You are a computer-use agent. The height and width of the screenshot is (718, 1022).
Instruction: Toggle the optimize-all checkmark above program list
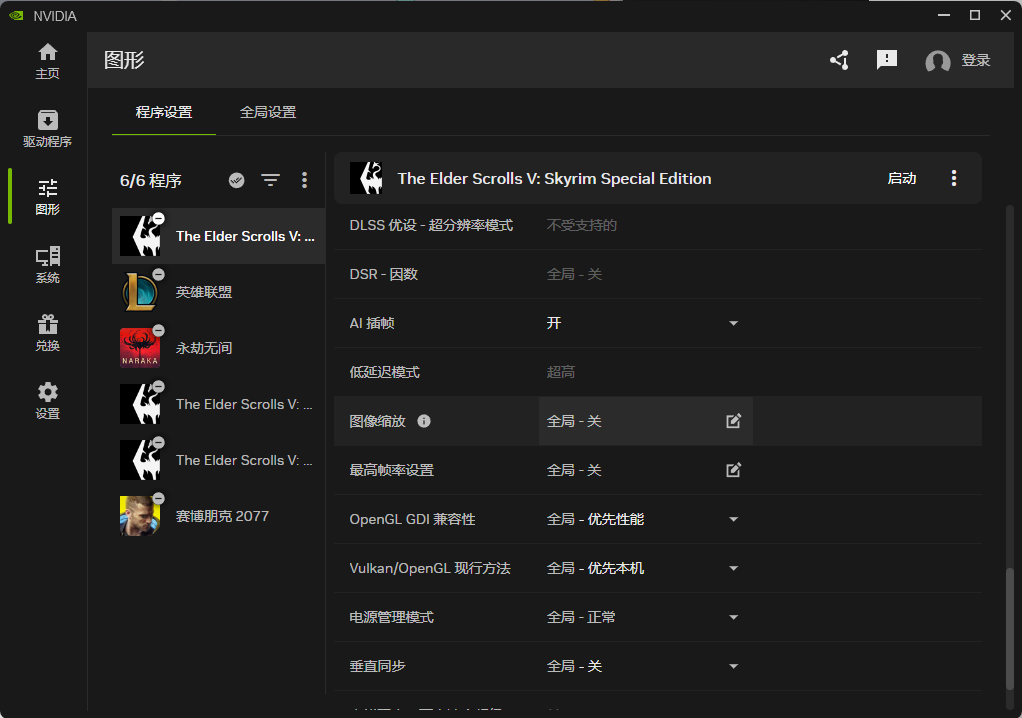(237, 180)
